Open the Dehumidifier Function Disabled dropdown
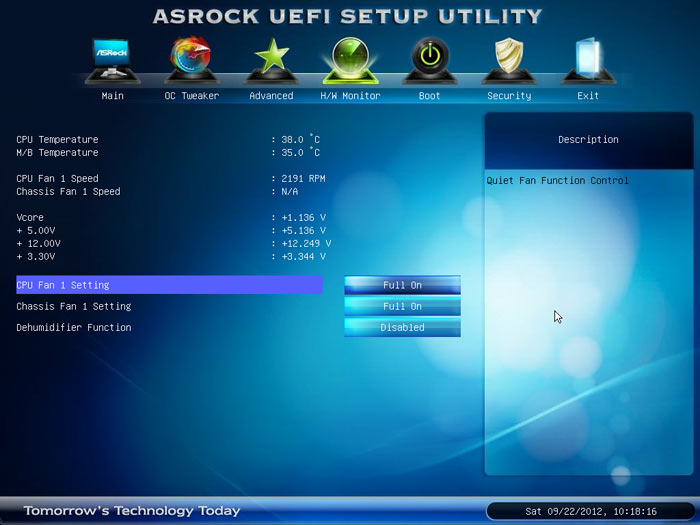The image size is (700, 525). (x=402, y=327)
